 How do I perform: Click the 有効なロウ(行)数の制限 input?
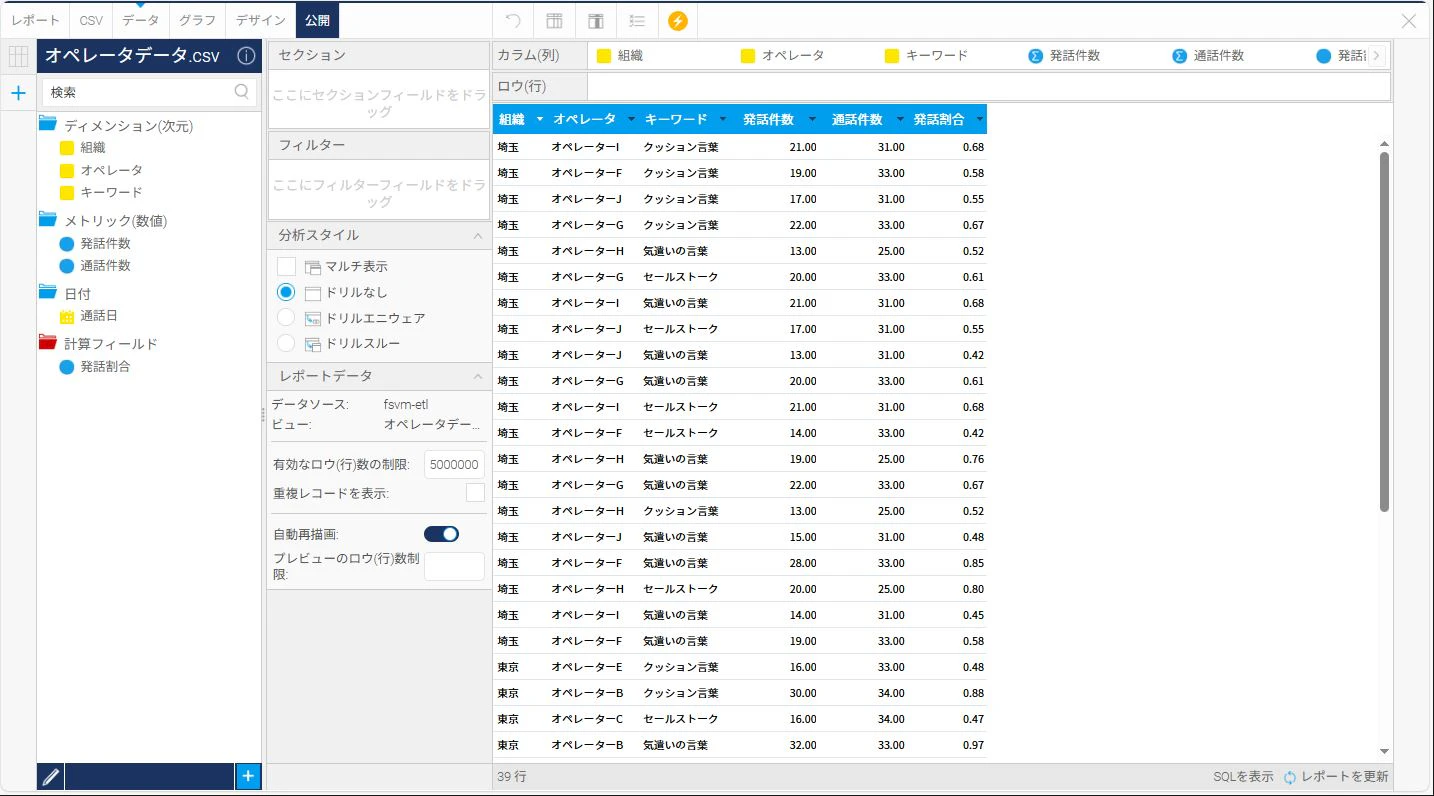pos(454,465)
